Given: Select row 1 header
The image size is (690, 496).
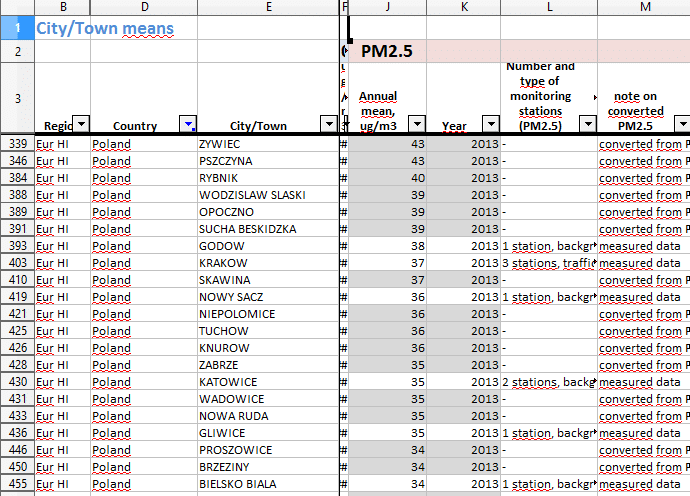Looking at the screenshot, I should point(16,29).
